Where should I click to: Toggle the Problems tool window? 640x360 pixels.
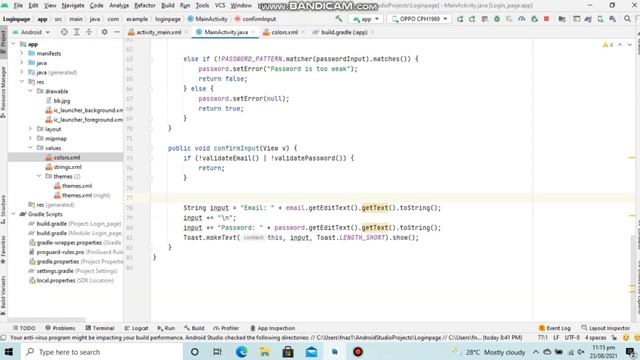(60, 328)
